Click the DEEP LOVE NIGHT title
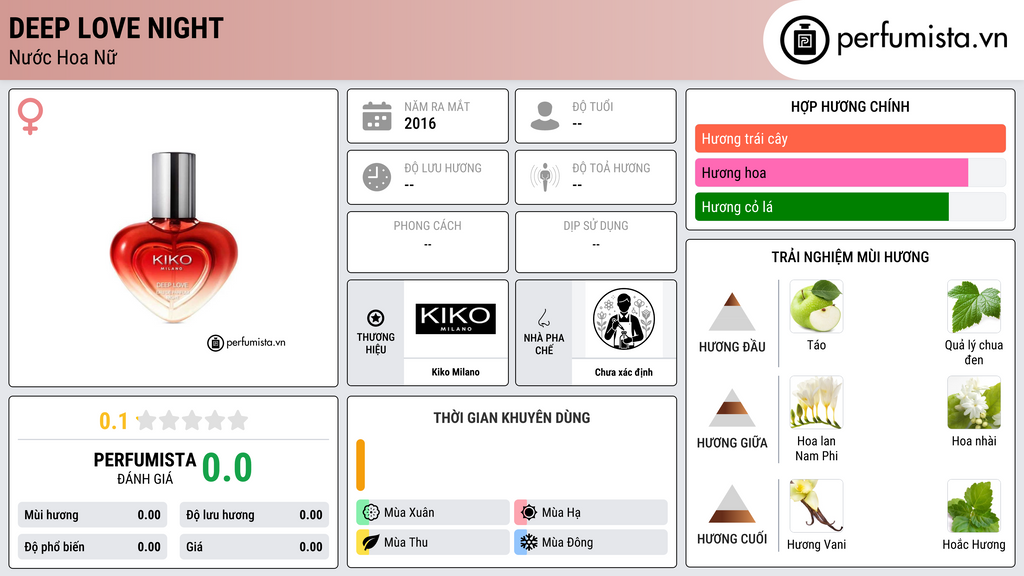Image resolution: width=1024 pixels, height=576 pixels. coord(116,28)
